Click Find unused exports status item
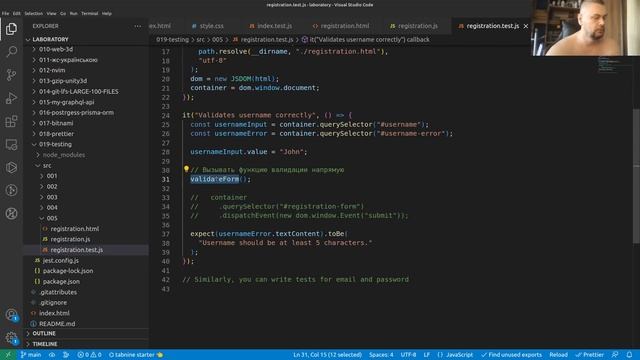Viewport: 640px width, 360px height. (x=511, y=355)
